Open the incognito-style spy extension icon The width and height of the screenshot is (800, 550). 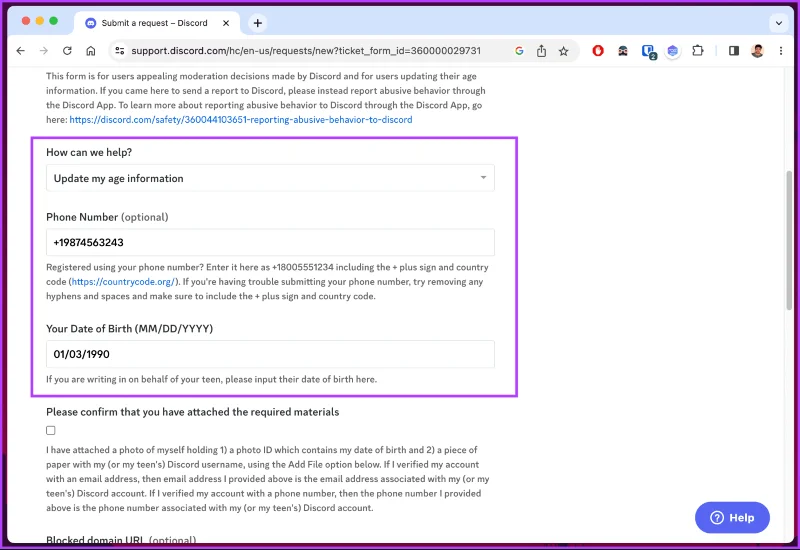pos(623,51)
